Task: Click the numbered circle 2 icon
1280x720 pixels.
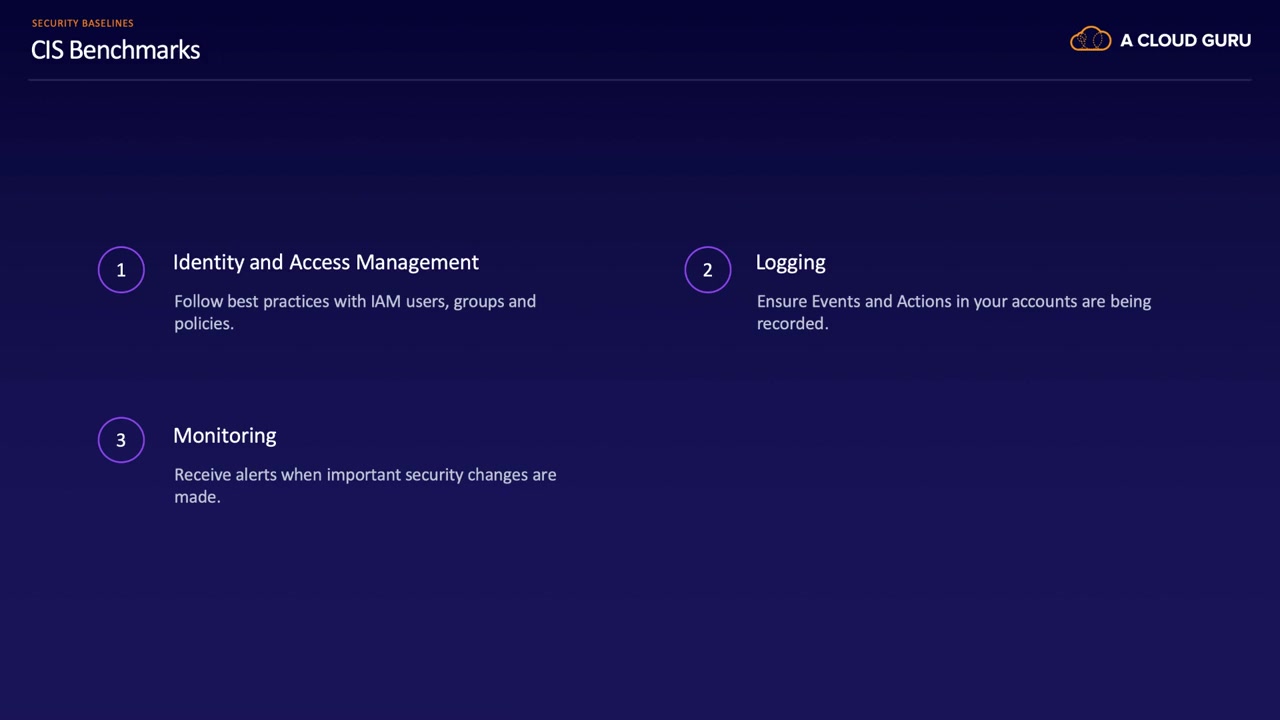Action: click(707, 270)
